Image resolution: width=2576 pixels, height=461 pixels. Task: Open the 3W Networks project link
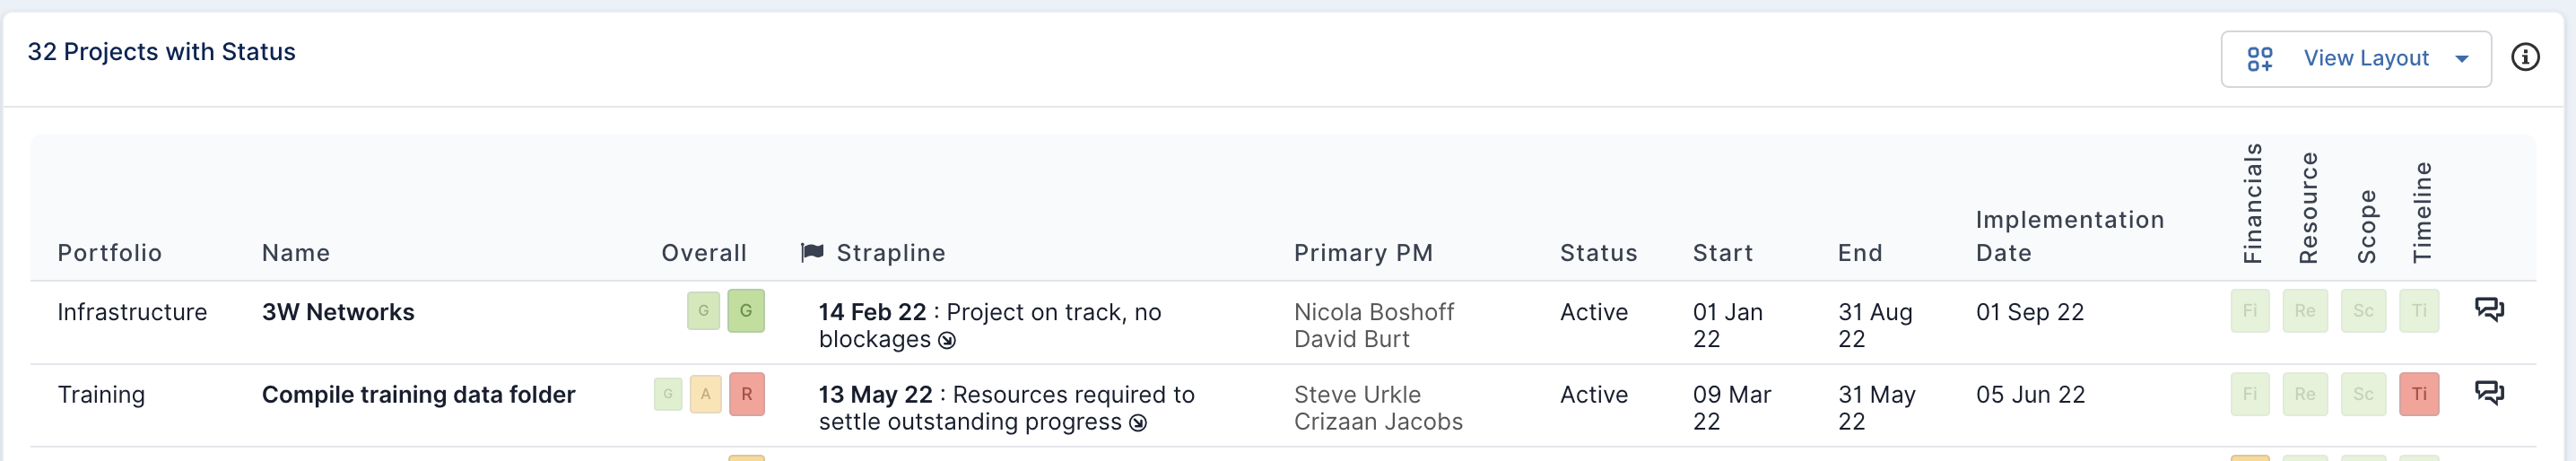tap(338, 312)
